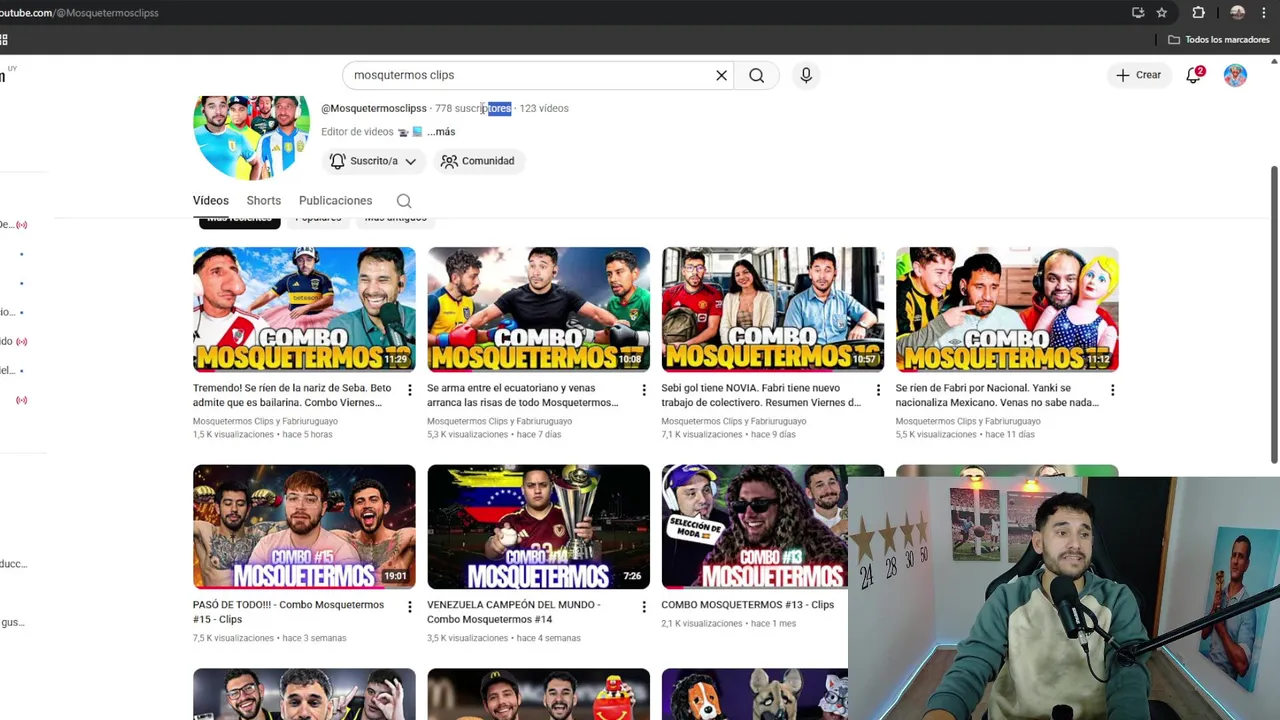The width and height of the screenshot is (1280, 720).
Task: Open the 'Todos los marcadores' bookmarks folder
Action: coord(1219,40)
